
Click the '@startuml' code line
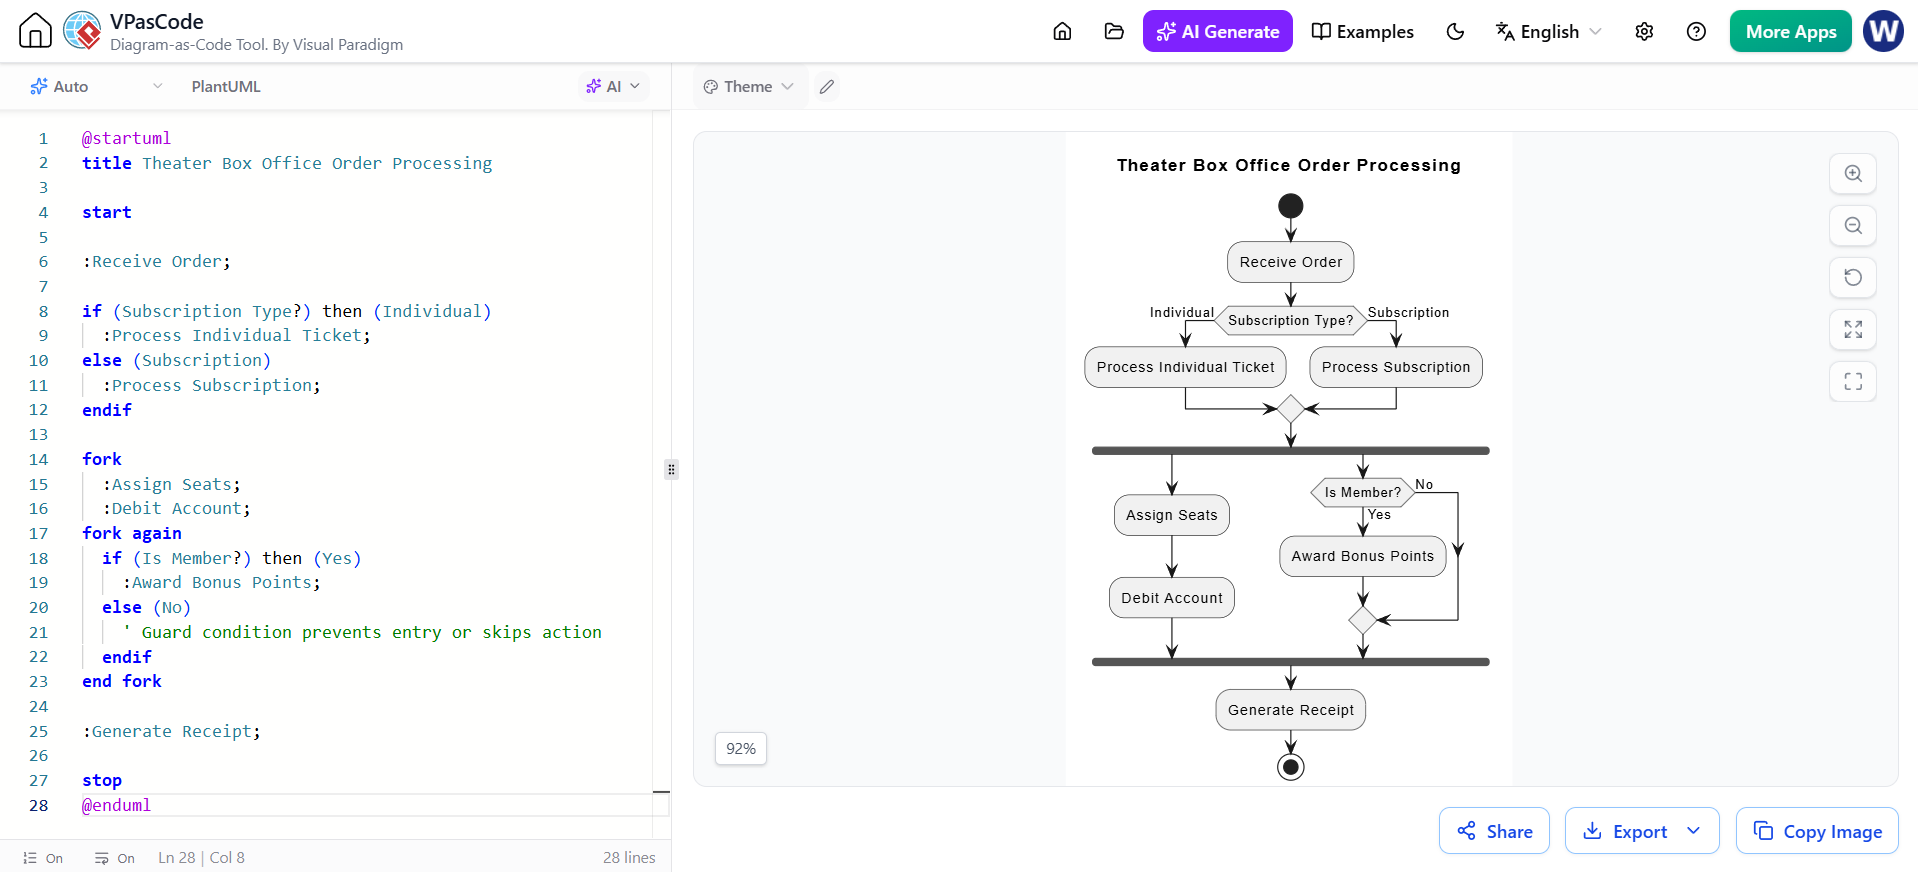coord(126,138)
